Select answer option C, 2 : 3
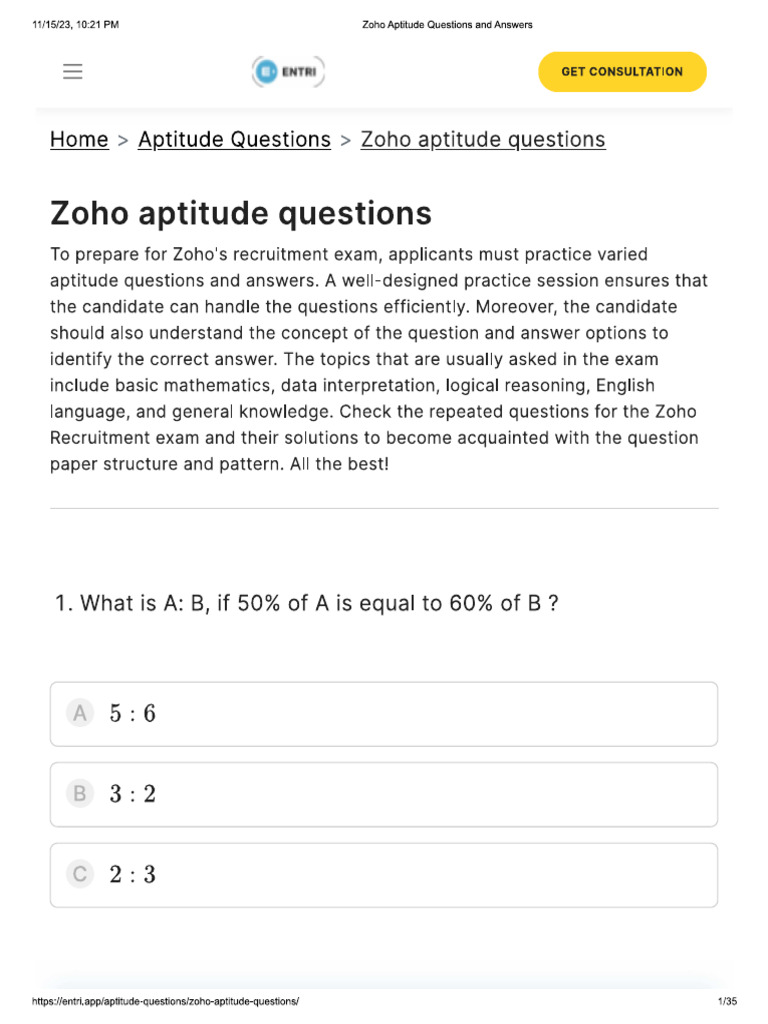Screen dimensions: 768x1024 (x=384, y=875)
